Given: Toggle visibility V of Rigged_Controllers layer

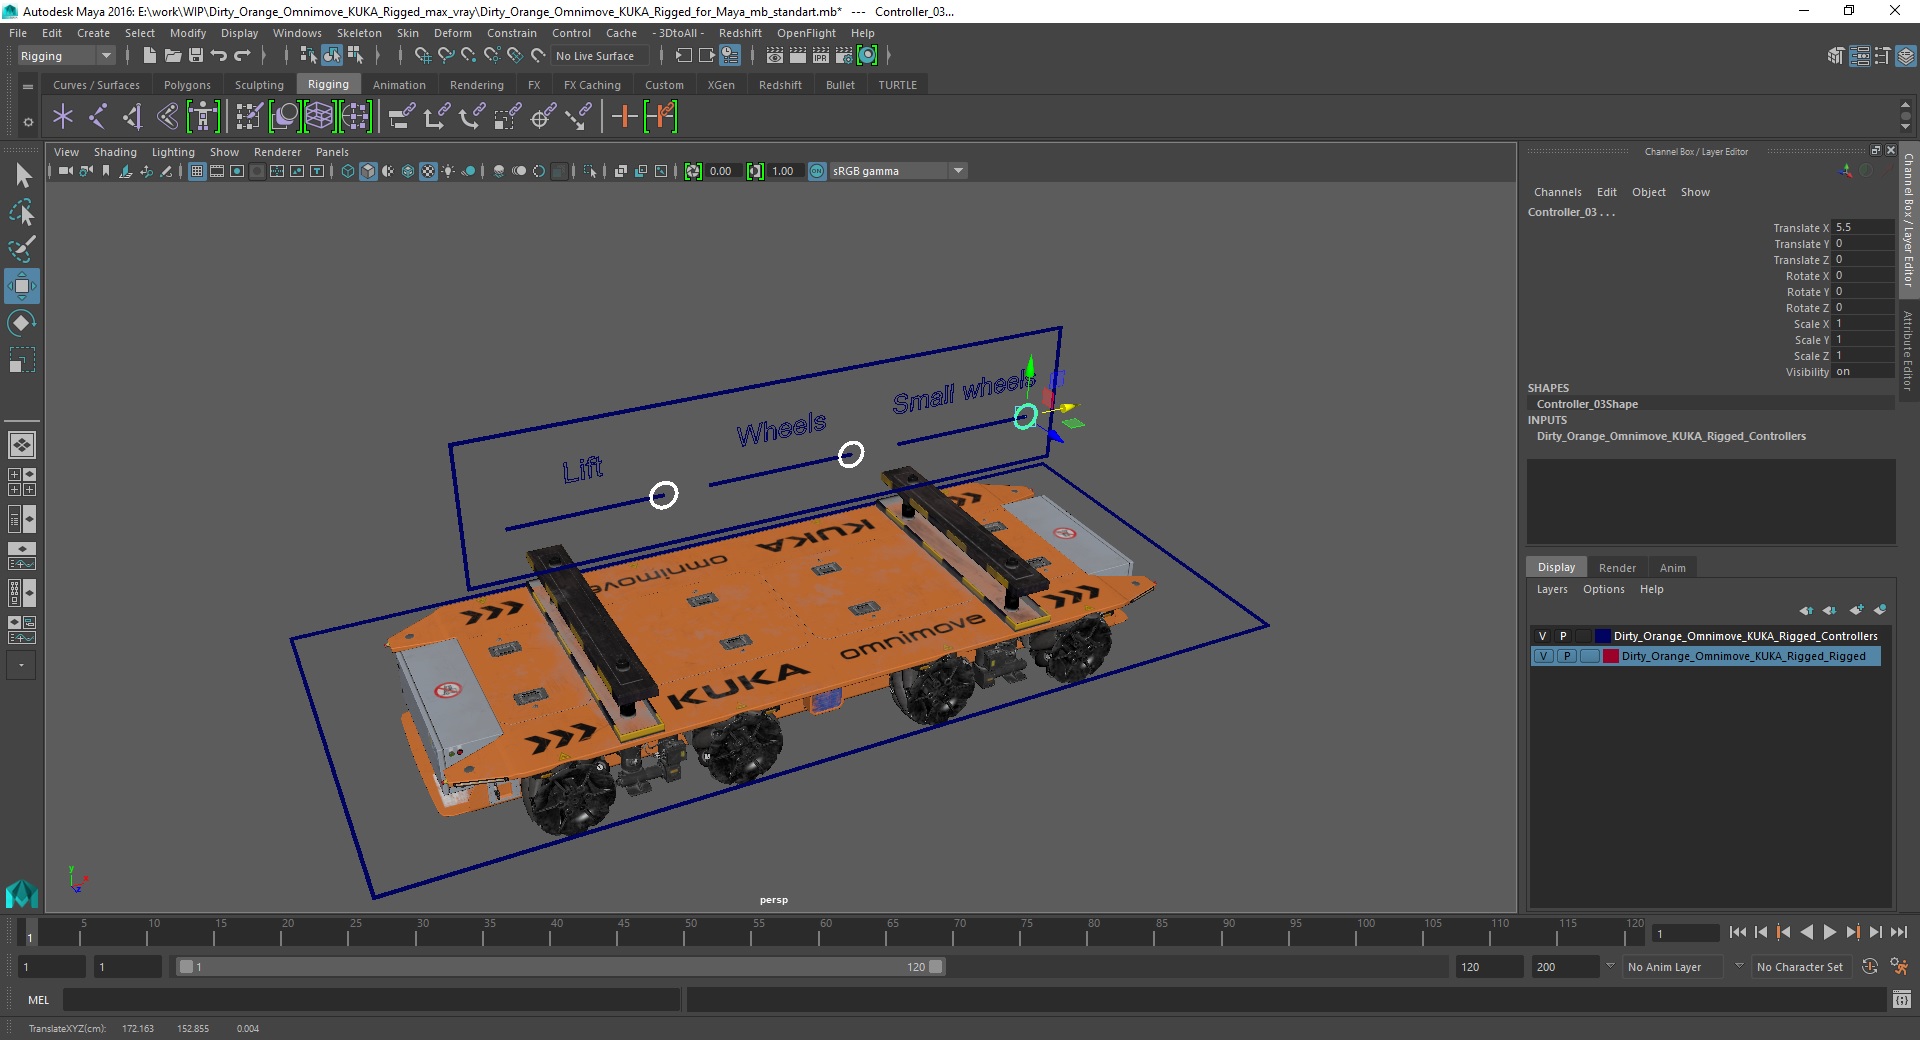Looking at the screenshot, I should pos(1542,636).
